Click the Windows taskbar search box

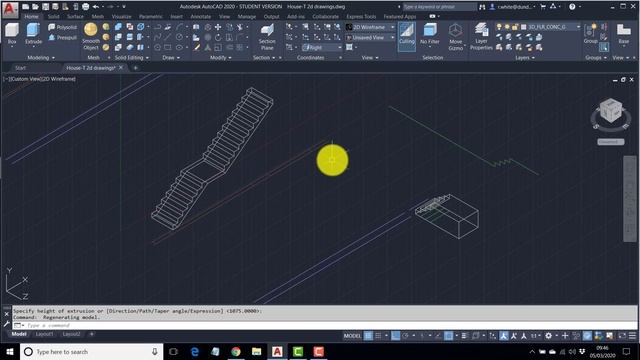91,351
